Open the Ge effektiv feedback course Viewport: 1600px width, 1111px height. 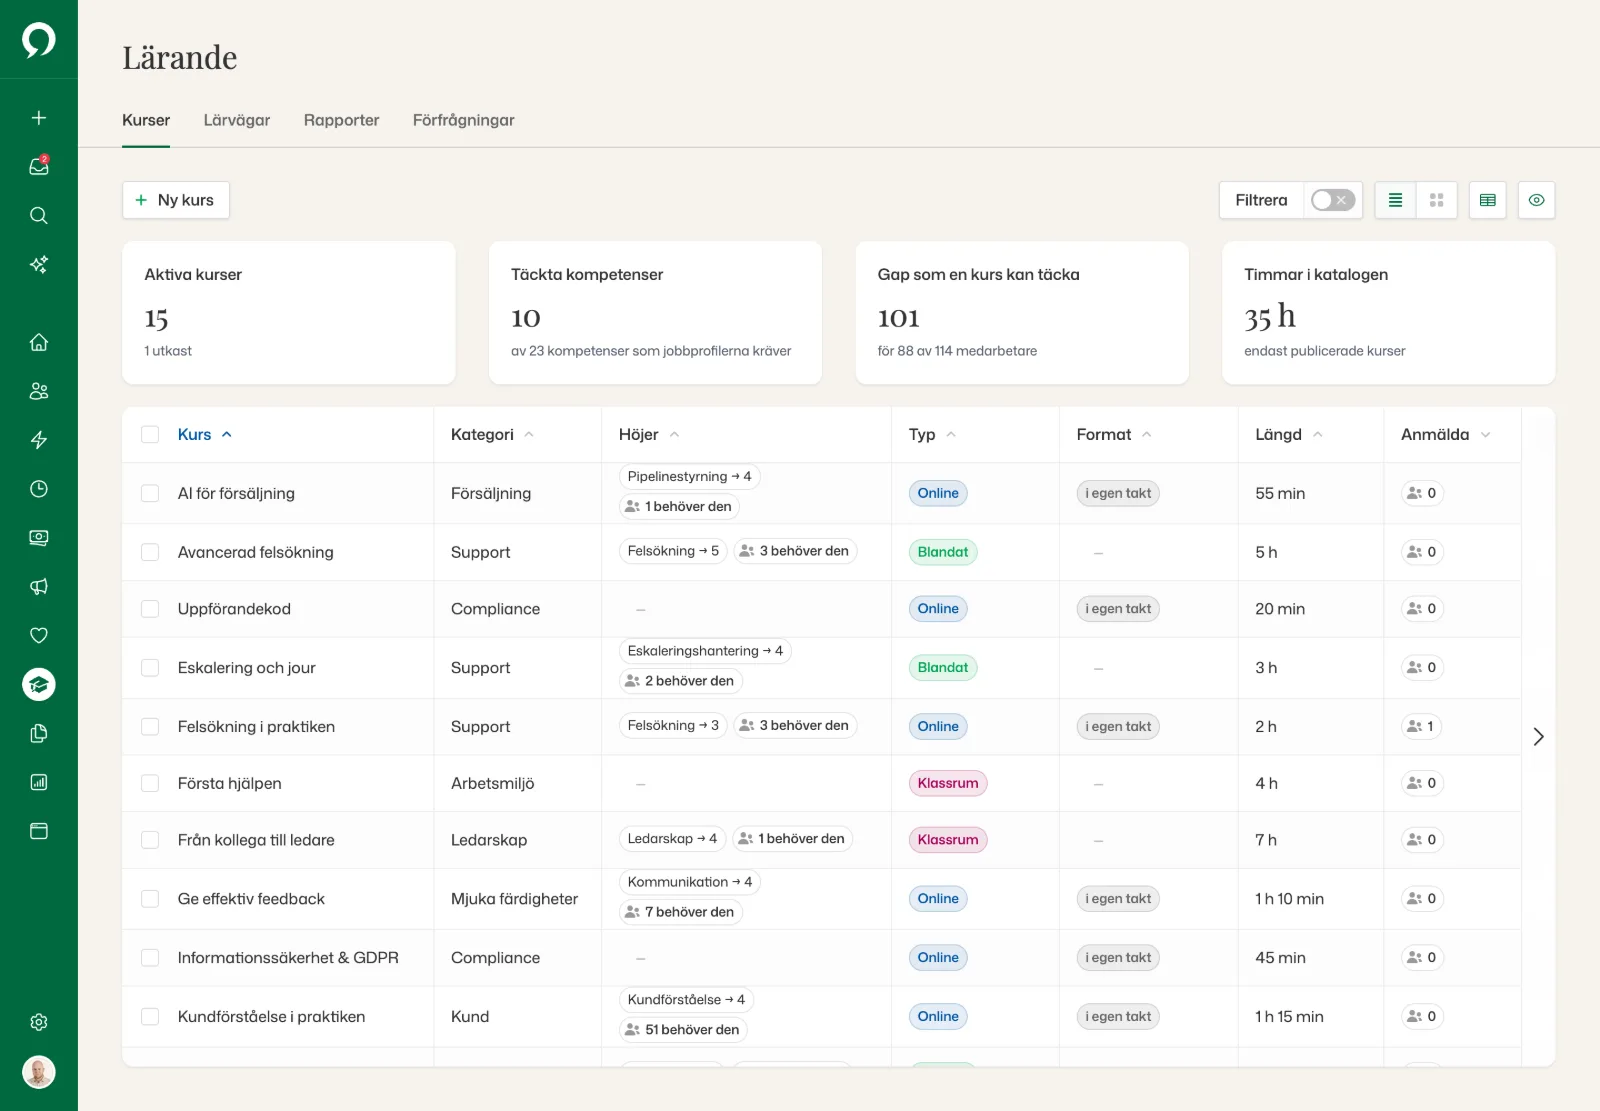point(251,899)
